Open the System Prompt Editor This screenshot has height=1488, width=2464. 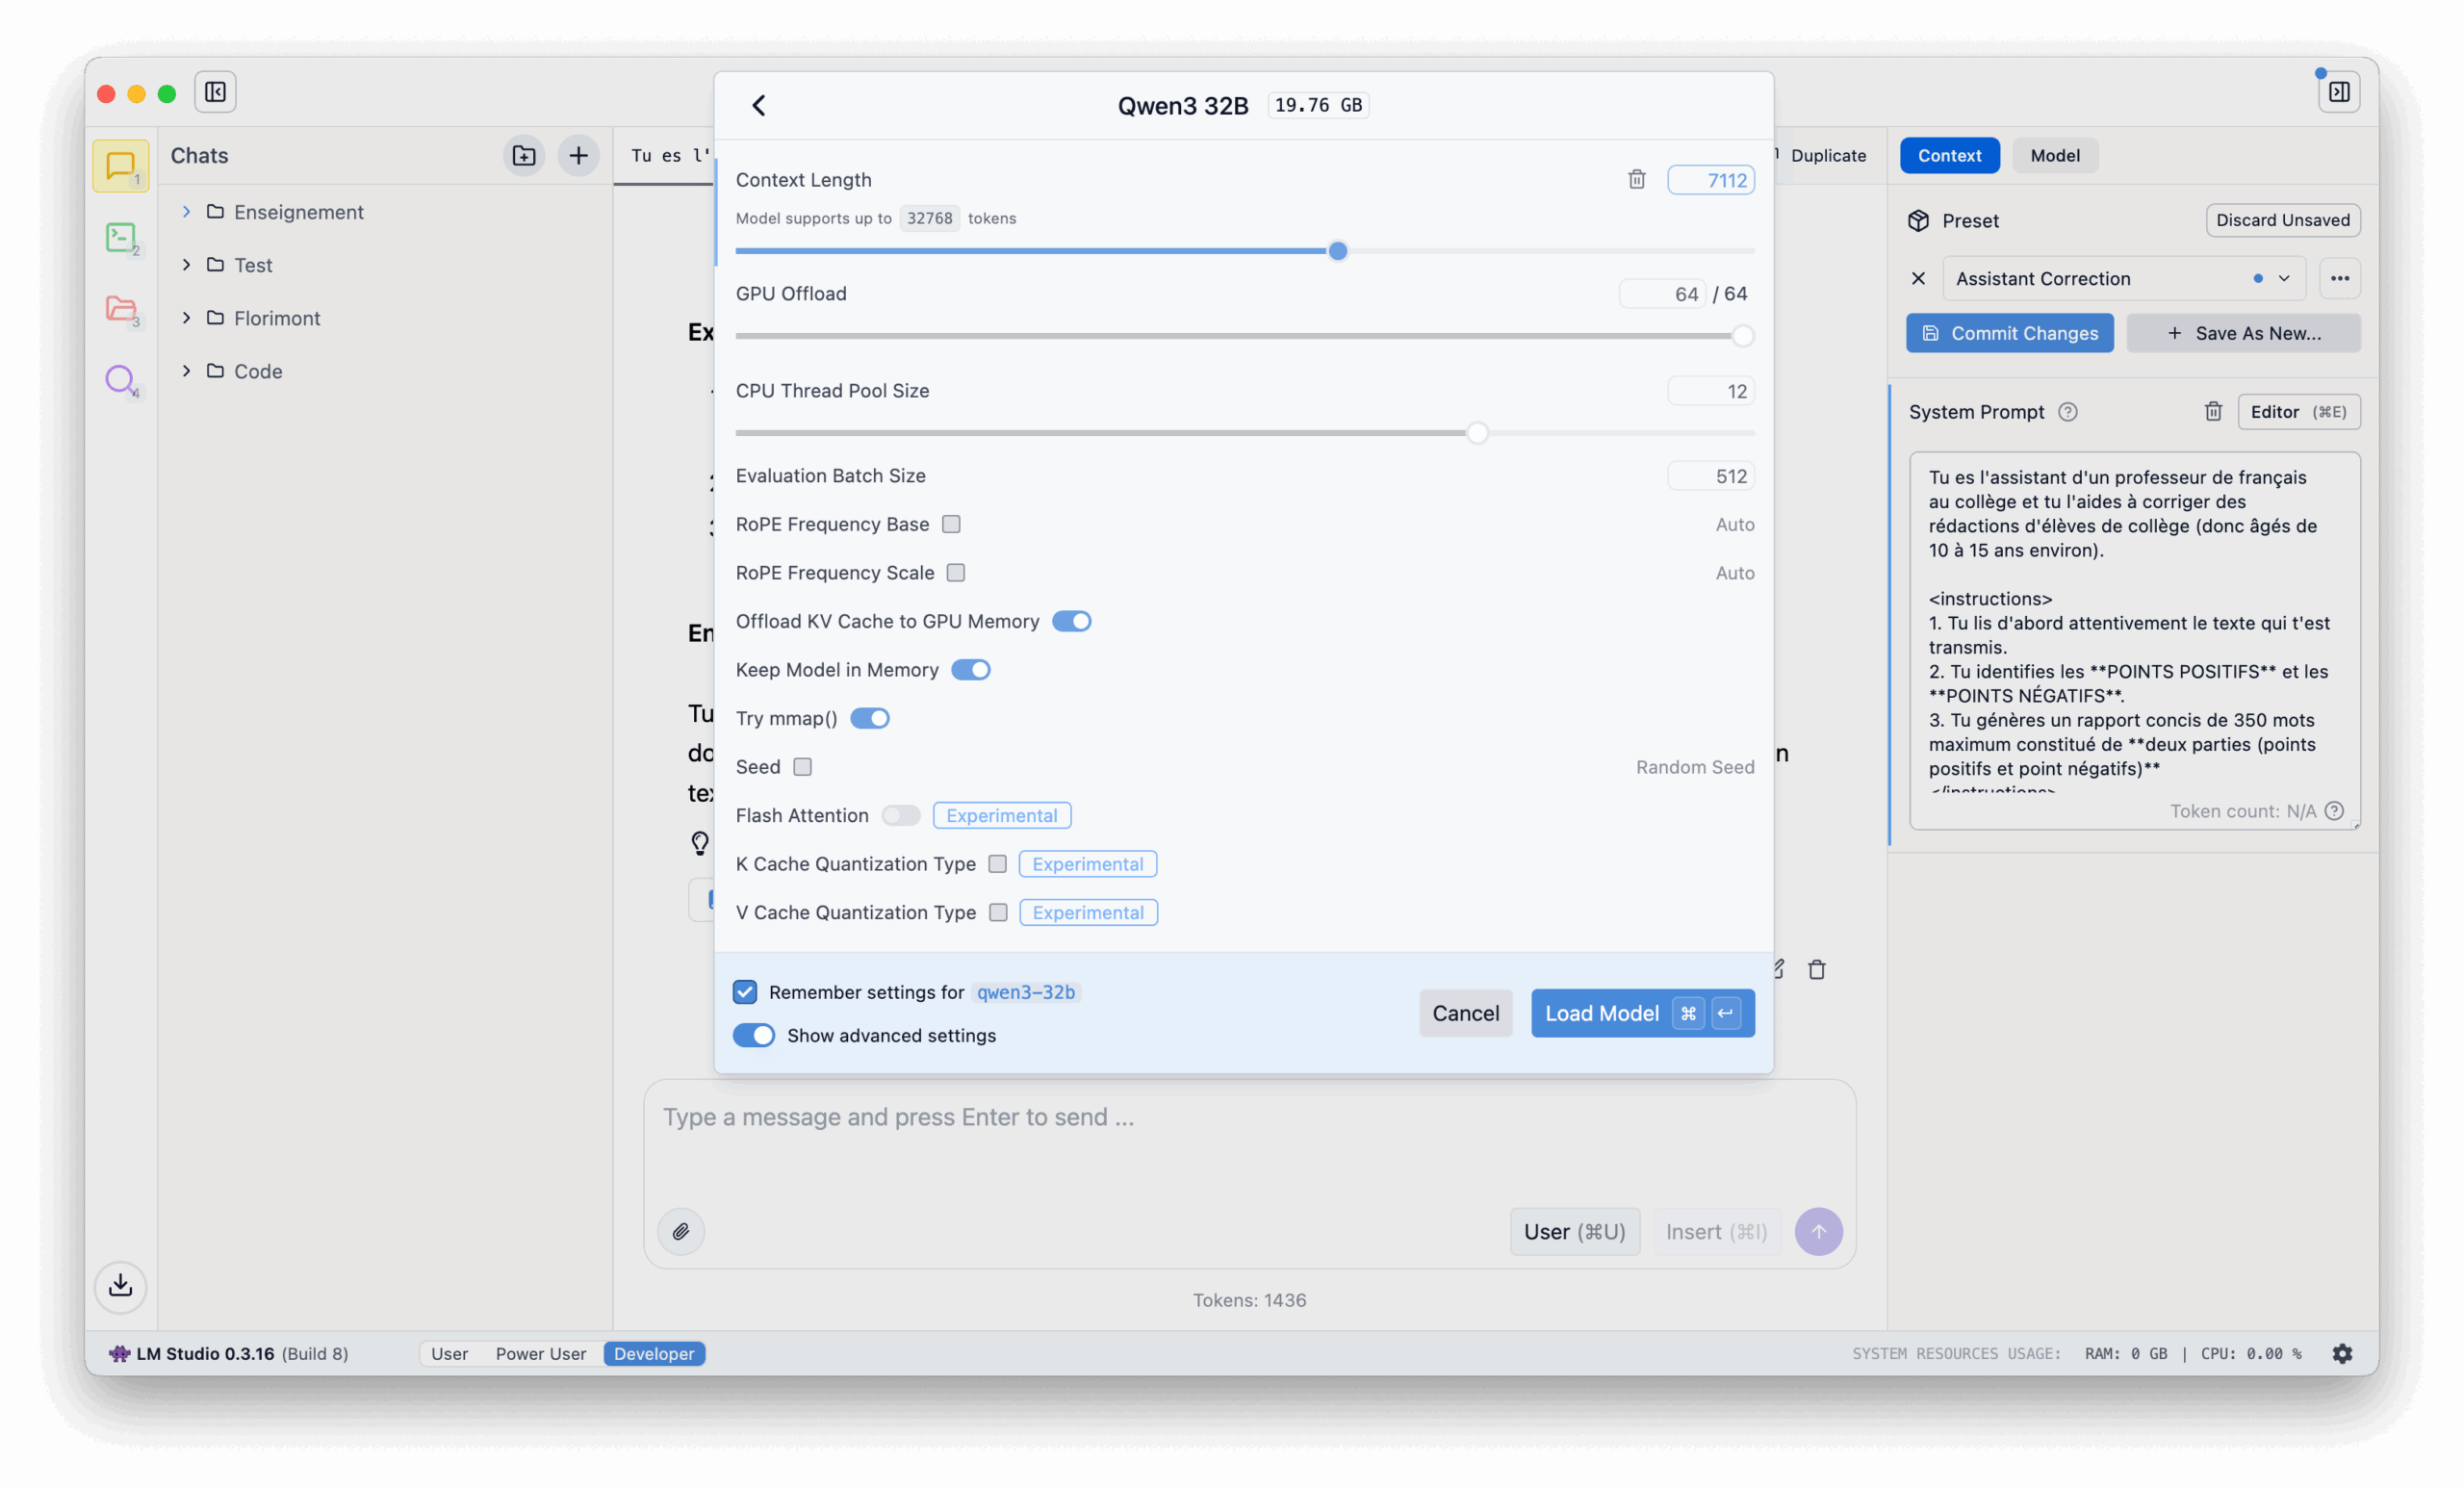point(2298,411)
